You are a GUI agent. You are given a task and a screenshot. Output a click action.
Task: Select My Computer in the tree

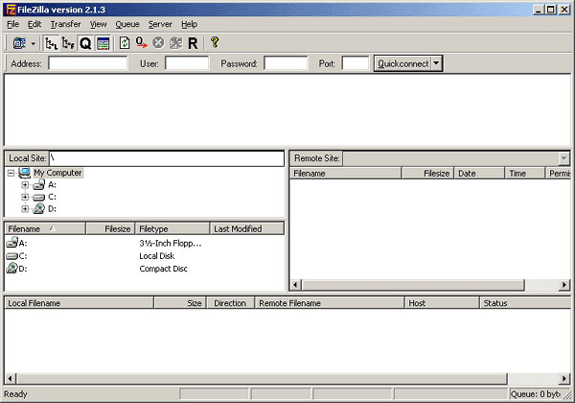point(58,173)
